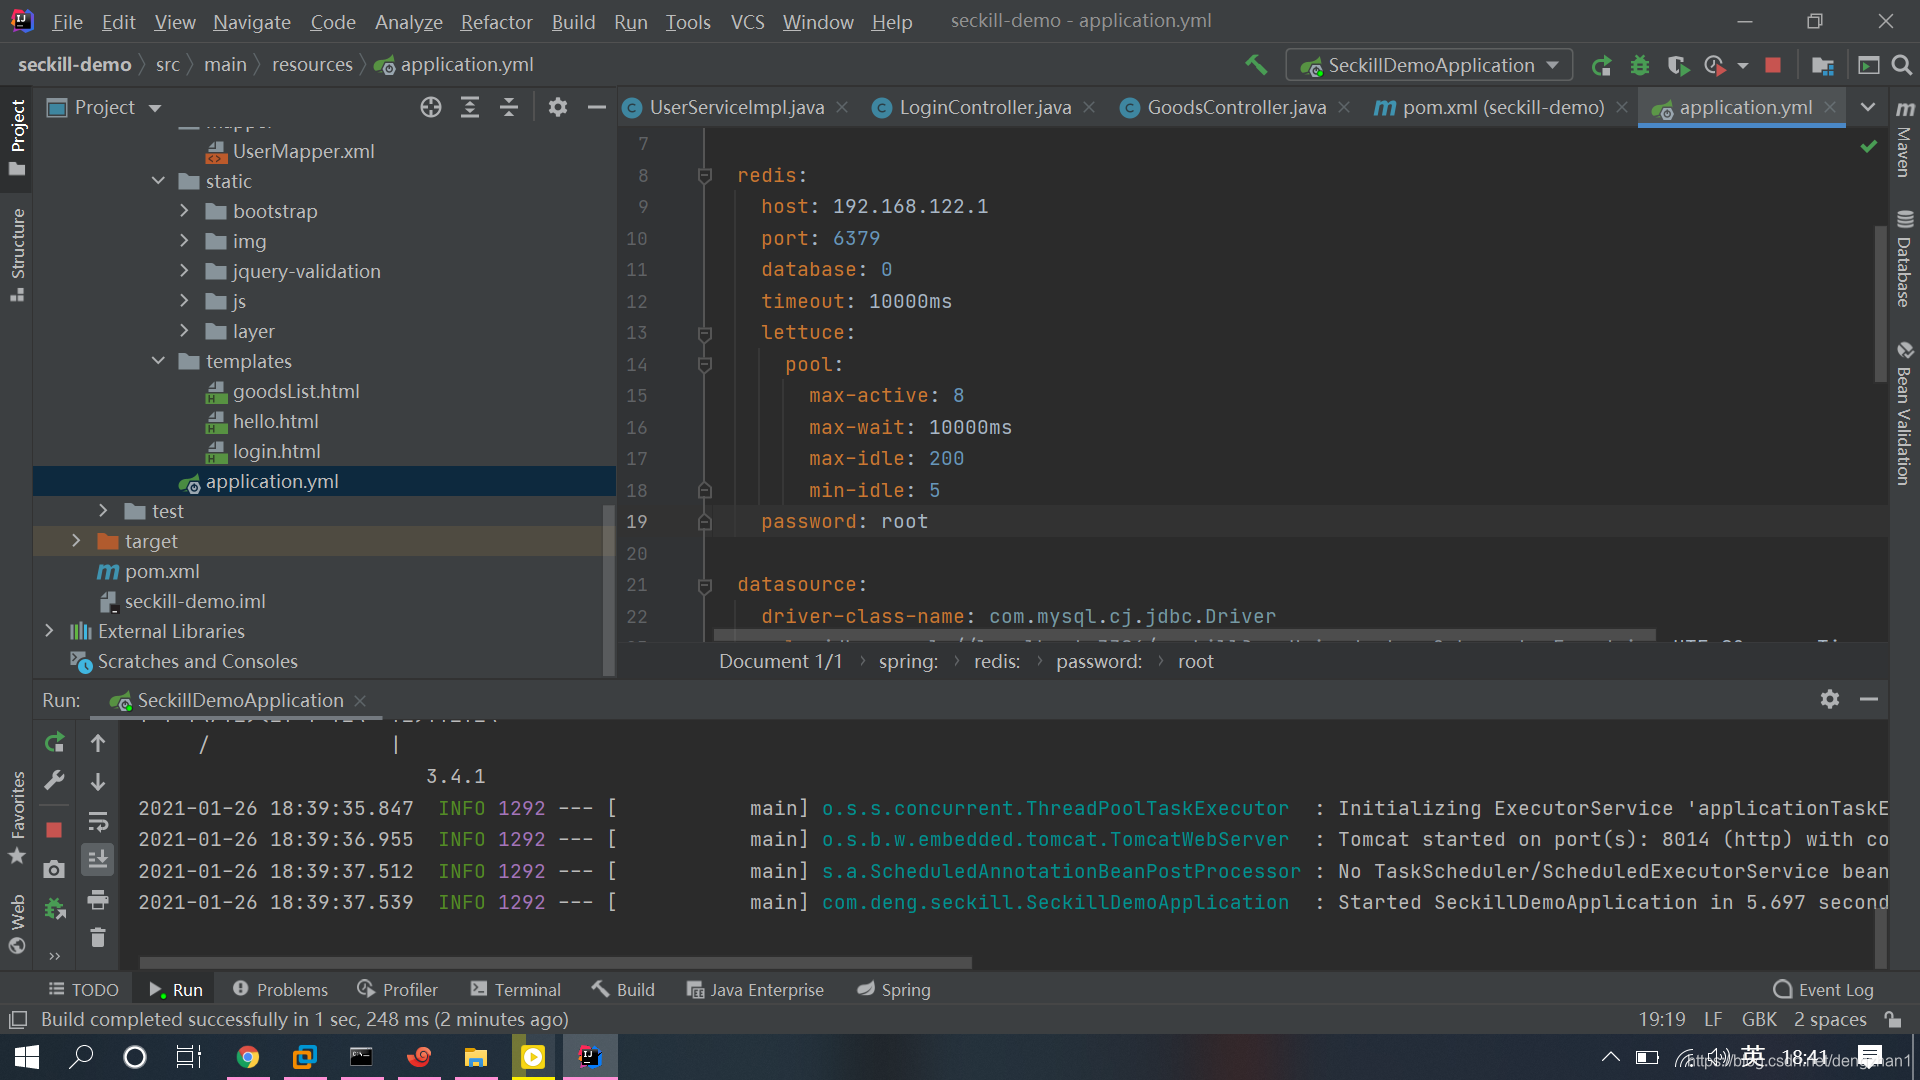Viewport: 1920px width, 1080px height.
Task: Click the editor vertical scrollbar
Action: point(1880,303)
